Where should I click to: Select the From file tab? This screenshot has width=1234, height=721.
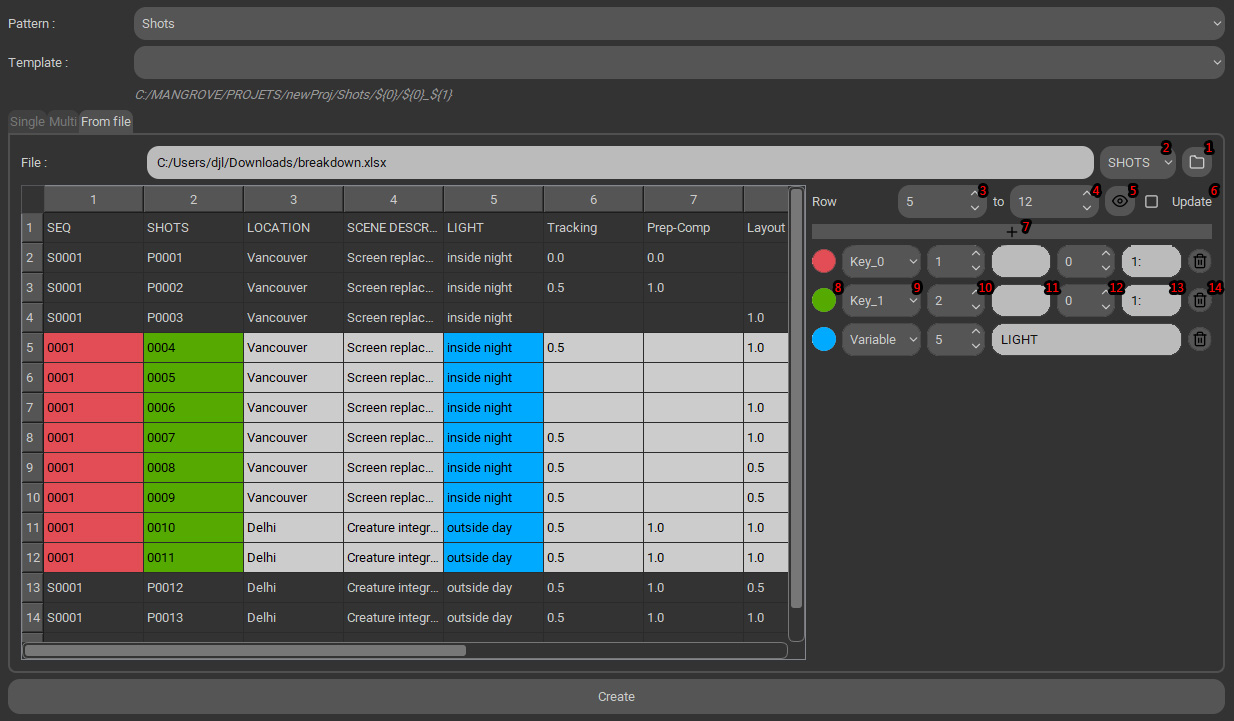[106, 121]
